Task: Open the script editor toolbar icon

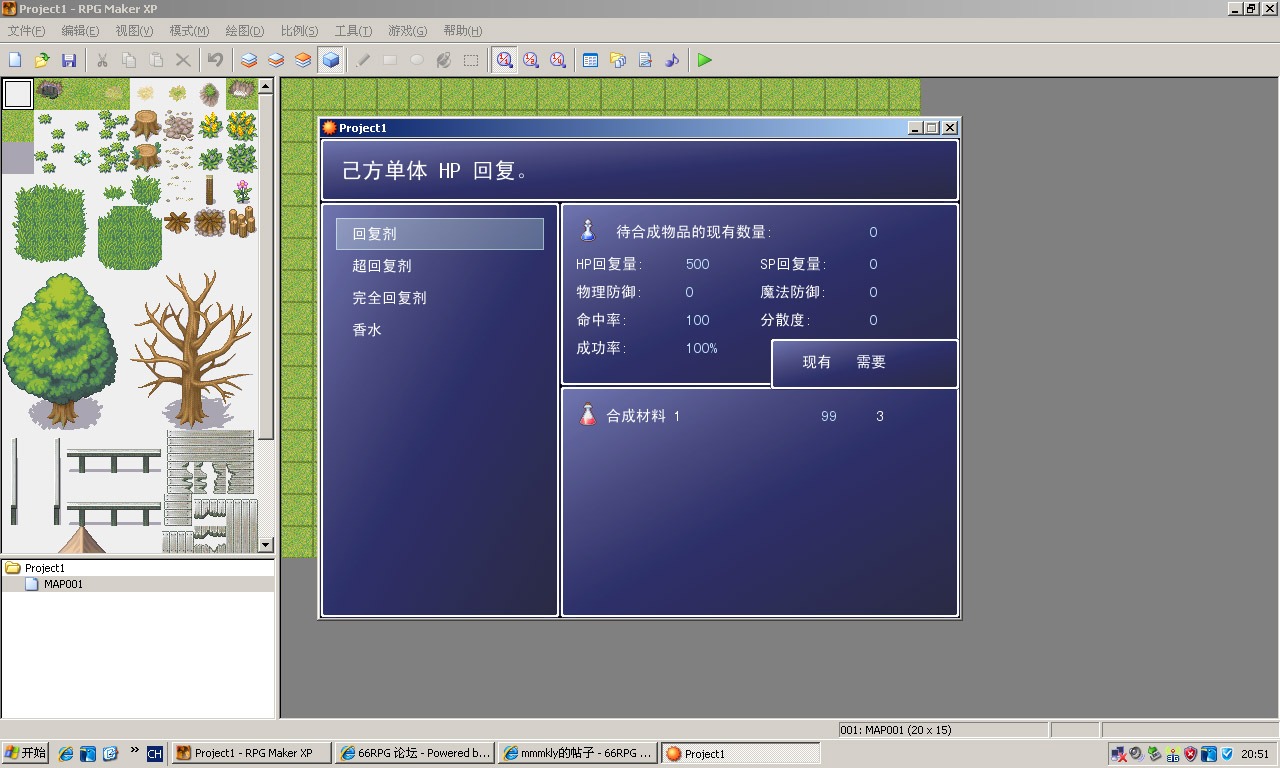Action: click(645, 60)
